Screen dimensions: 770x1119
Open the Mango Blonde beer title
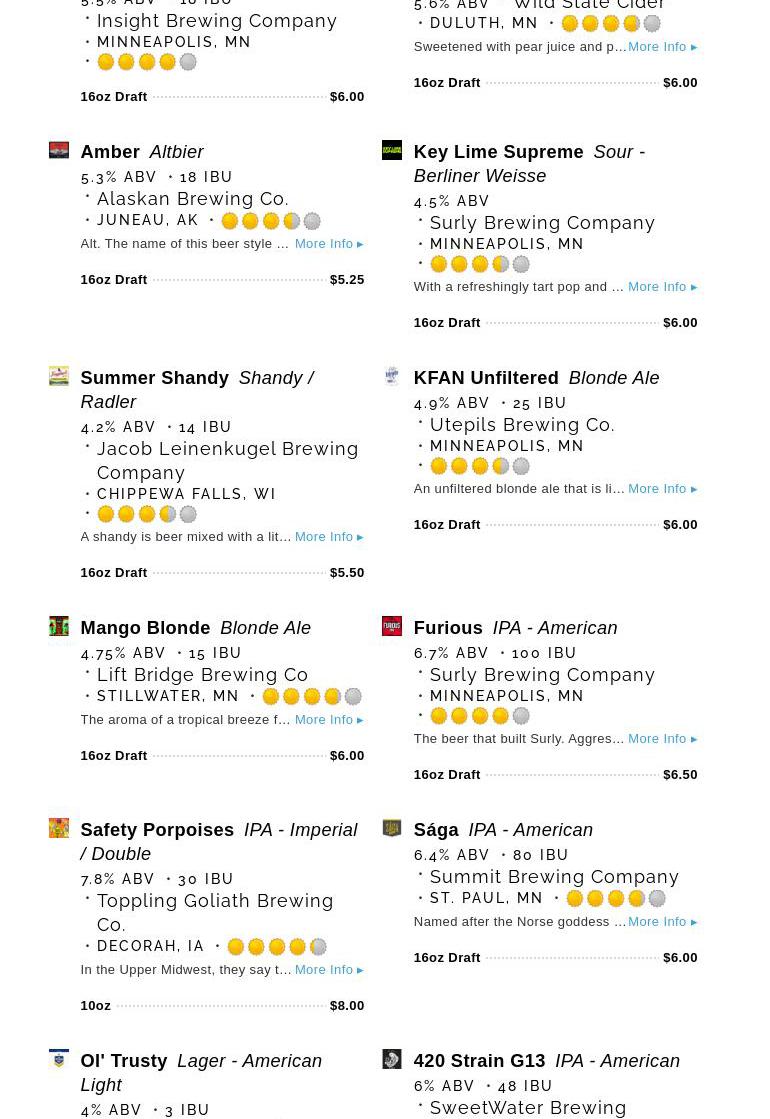145,628
